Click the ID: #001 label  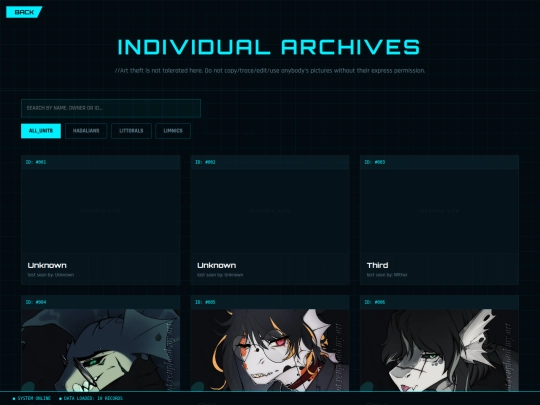tap(36, 162)
